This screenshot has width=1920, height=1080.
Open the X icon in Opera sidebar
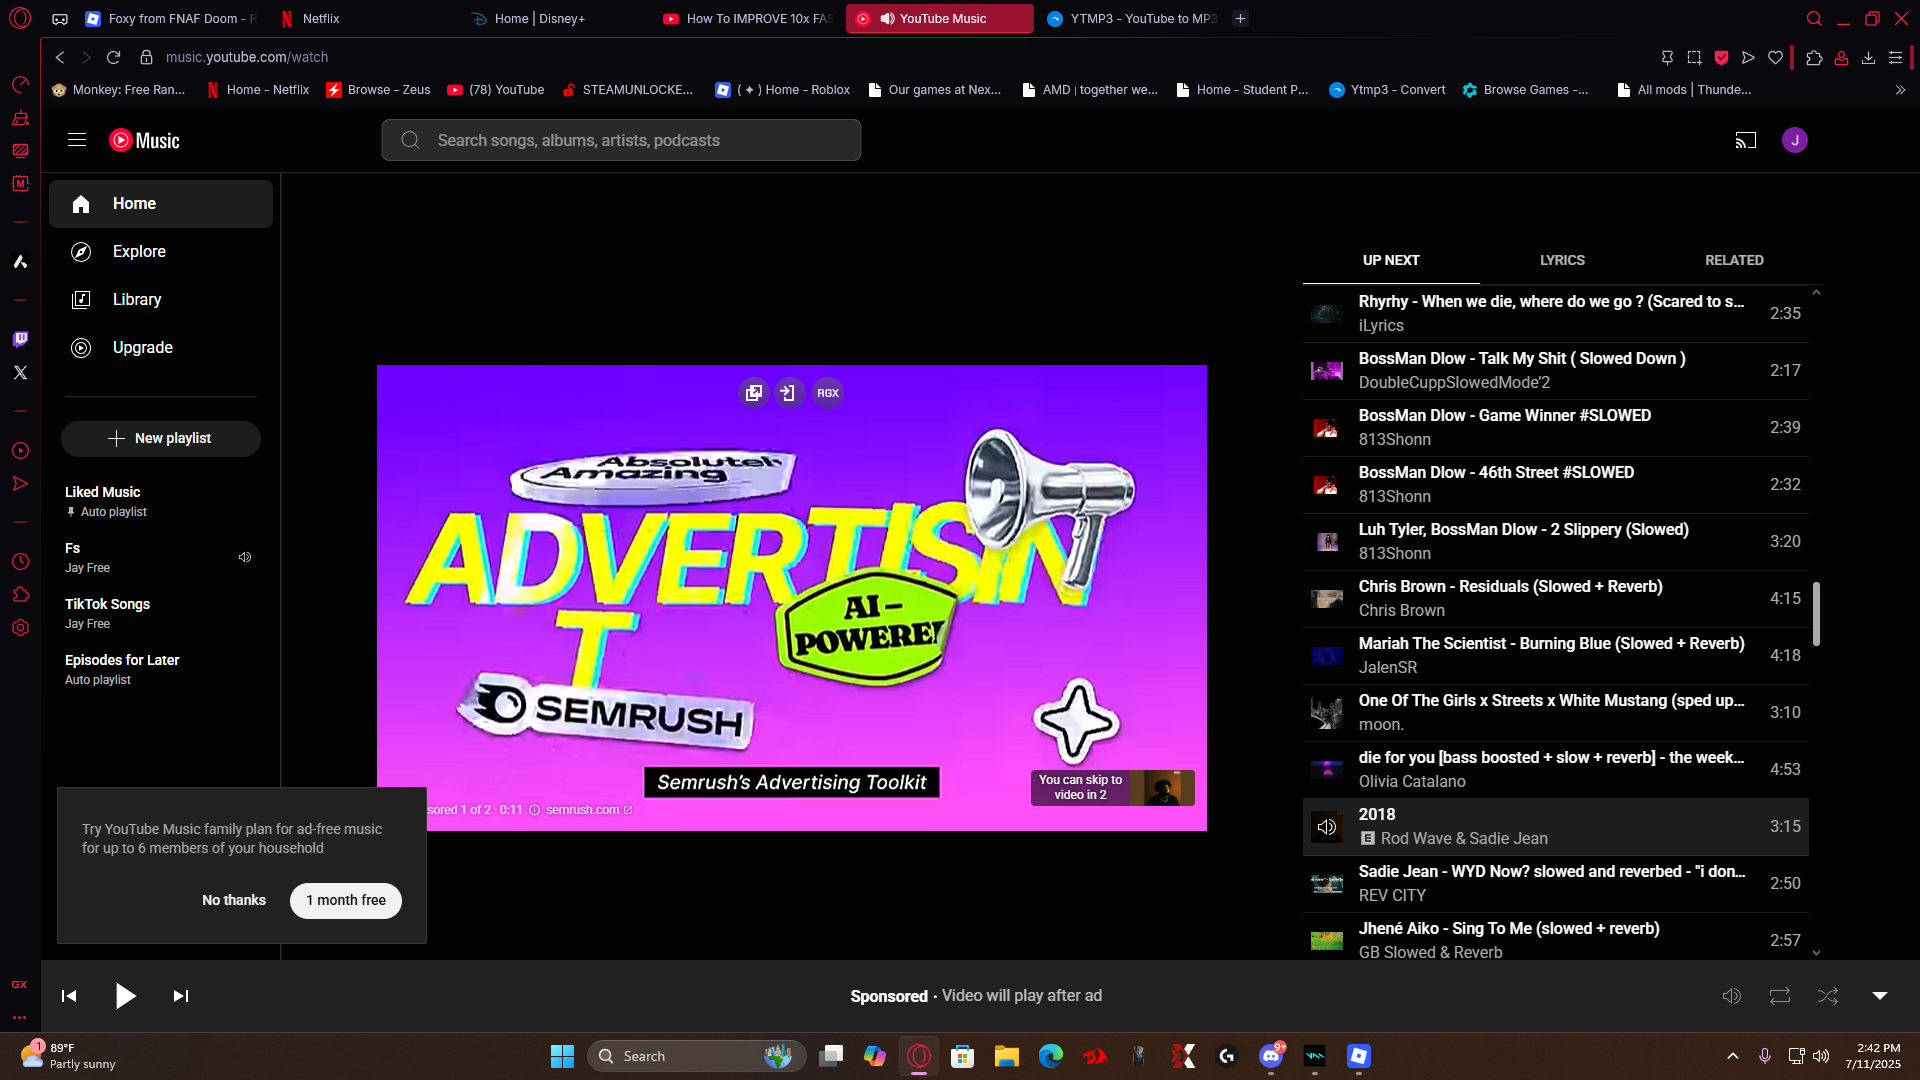20,373
